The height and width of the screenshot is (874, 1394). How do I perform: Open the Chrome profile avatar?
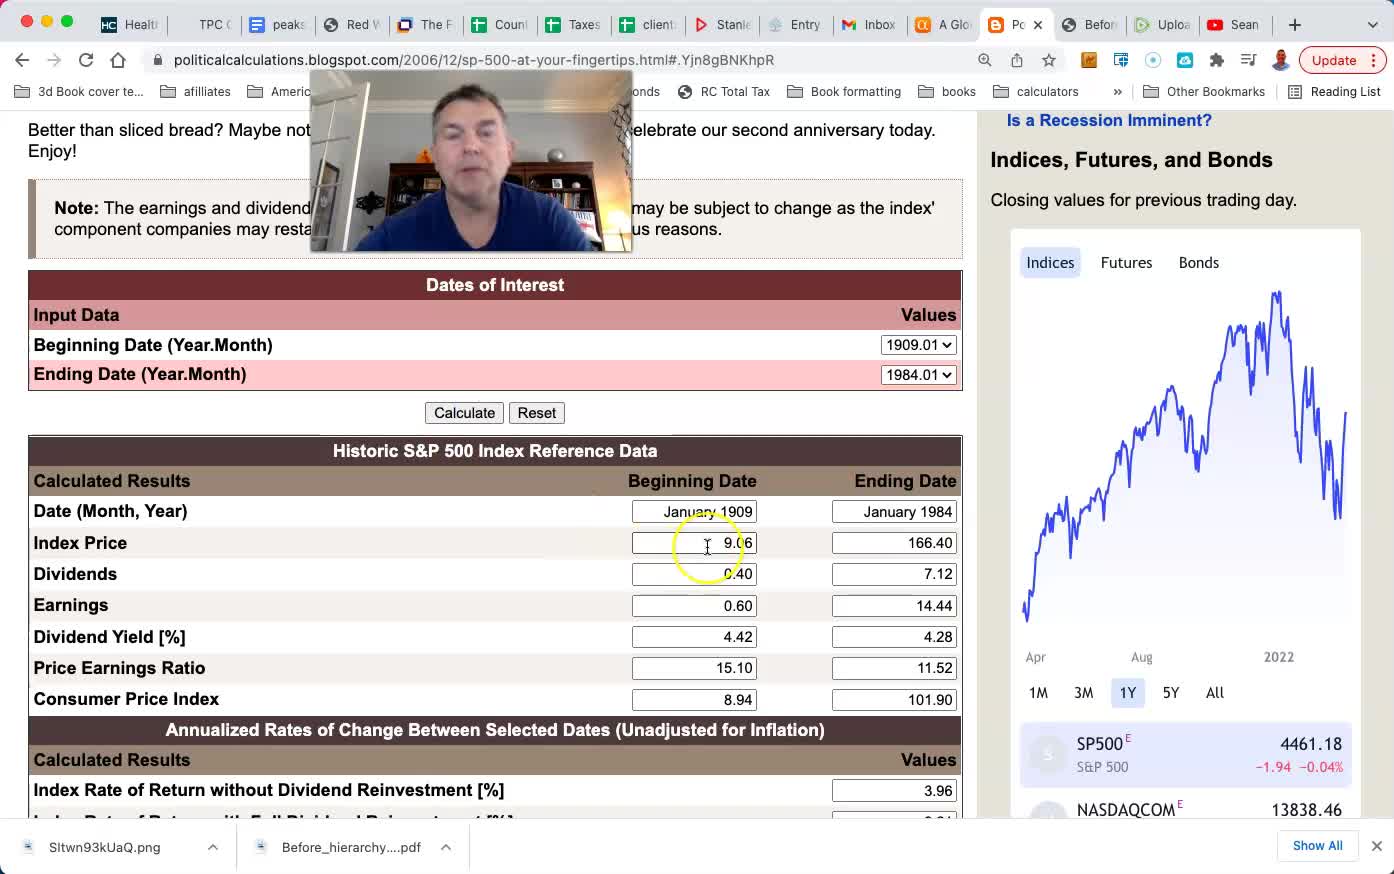click(x=1281, y=60)
